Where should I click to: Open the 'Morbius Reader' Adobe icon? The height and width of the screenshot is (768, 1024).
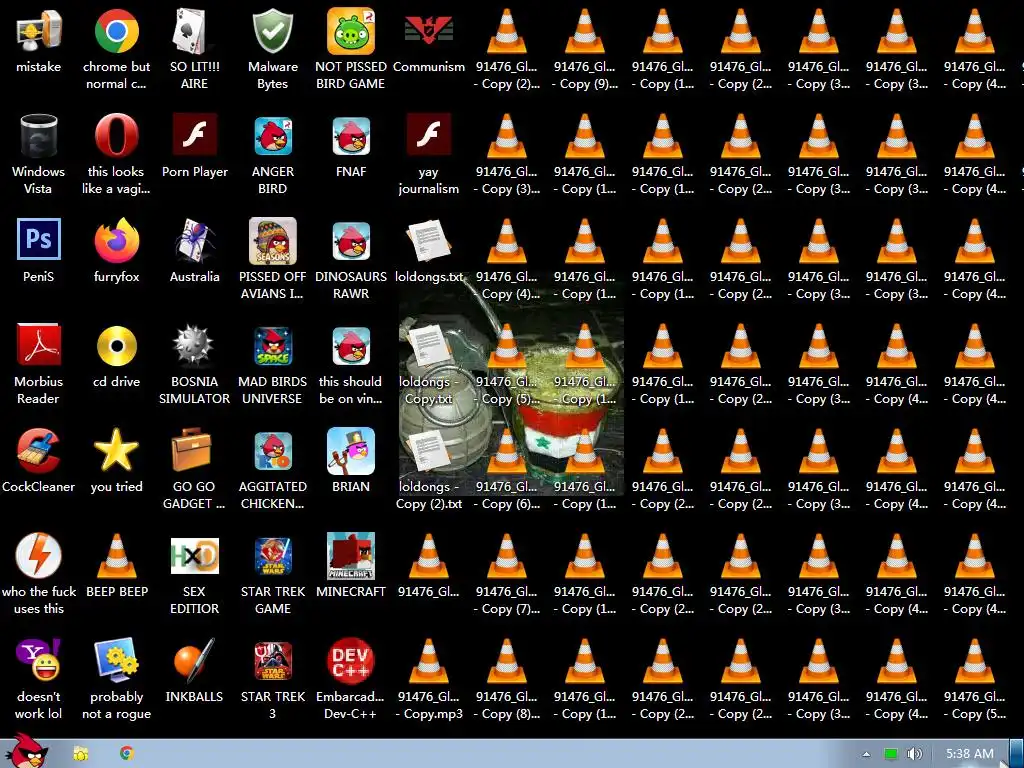pos(39,345)
